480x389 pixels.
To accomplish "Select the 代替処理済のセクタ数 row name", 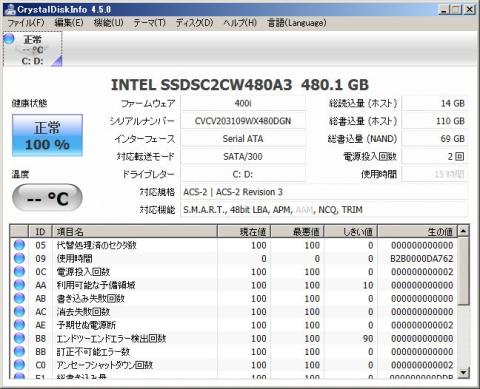I will (x=97, y=245).
